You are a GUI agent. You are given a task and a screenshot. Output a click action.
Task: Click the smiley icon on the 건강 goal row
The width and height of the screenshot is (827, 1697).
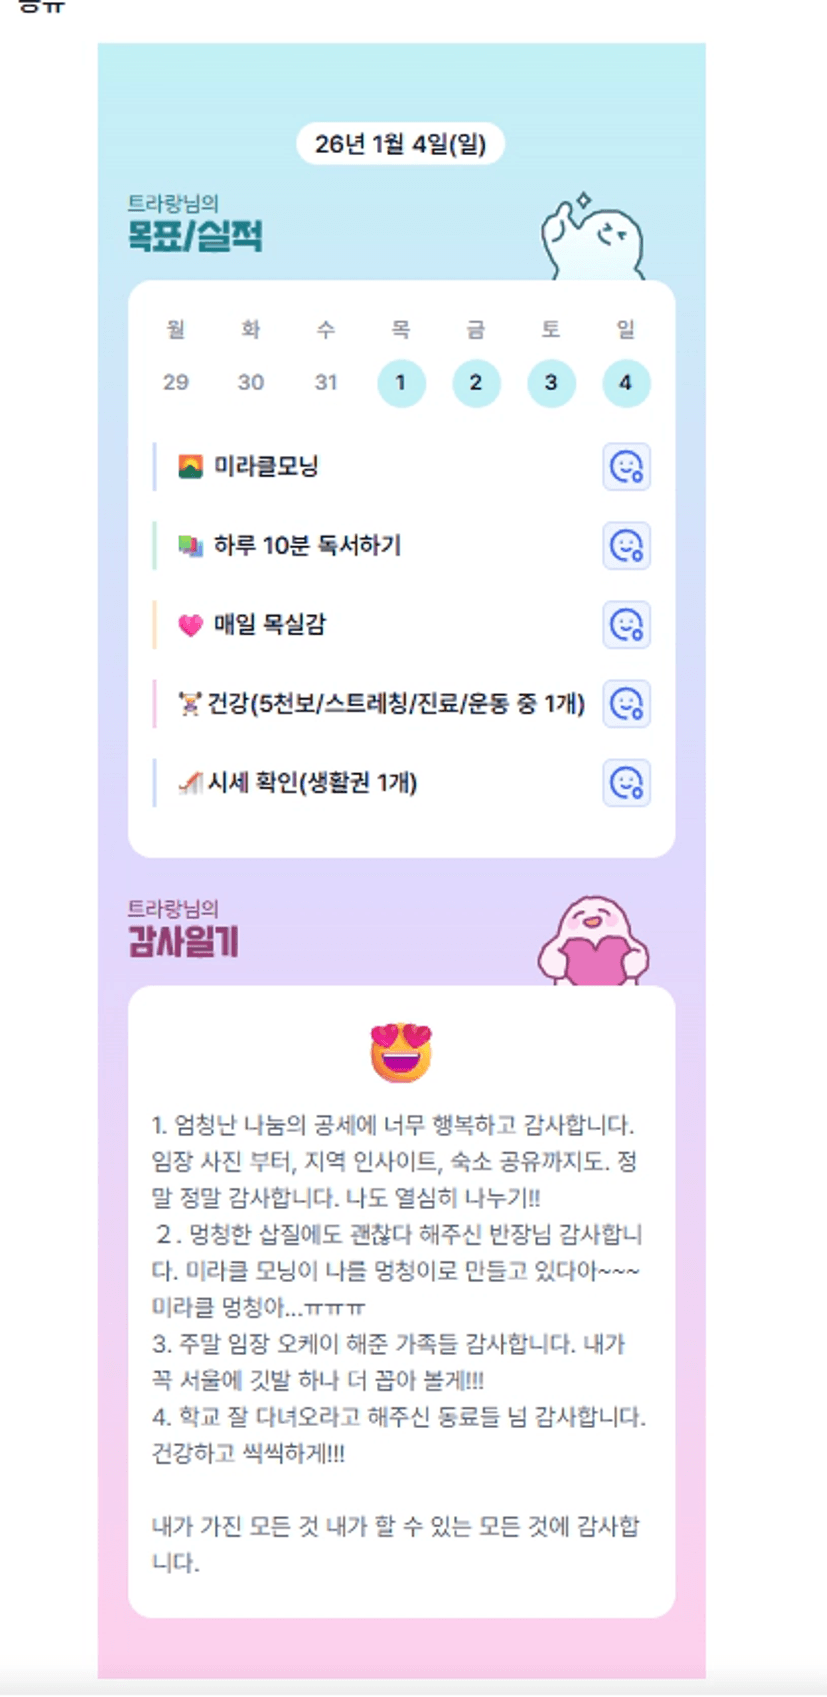pyautogui.click(x=627, y=704)
